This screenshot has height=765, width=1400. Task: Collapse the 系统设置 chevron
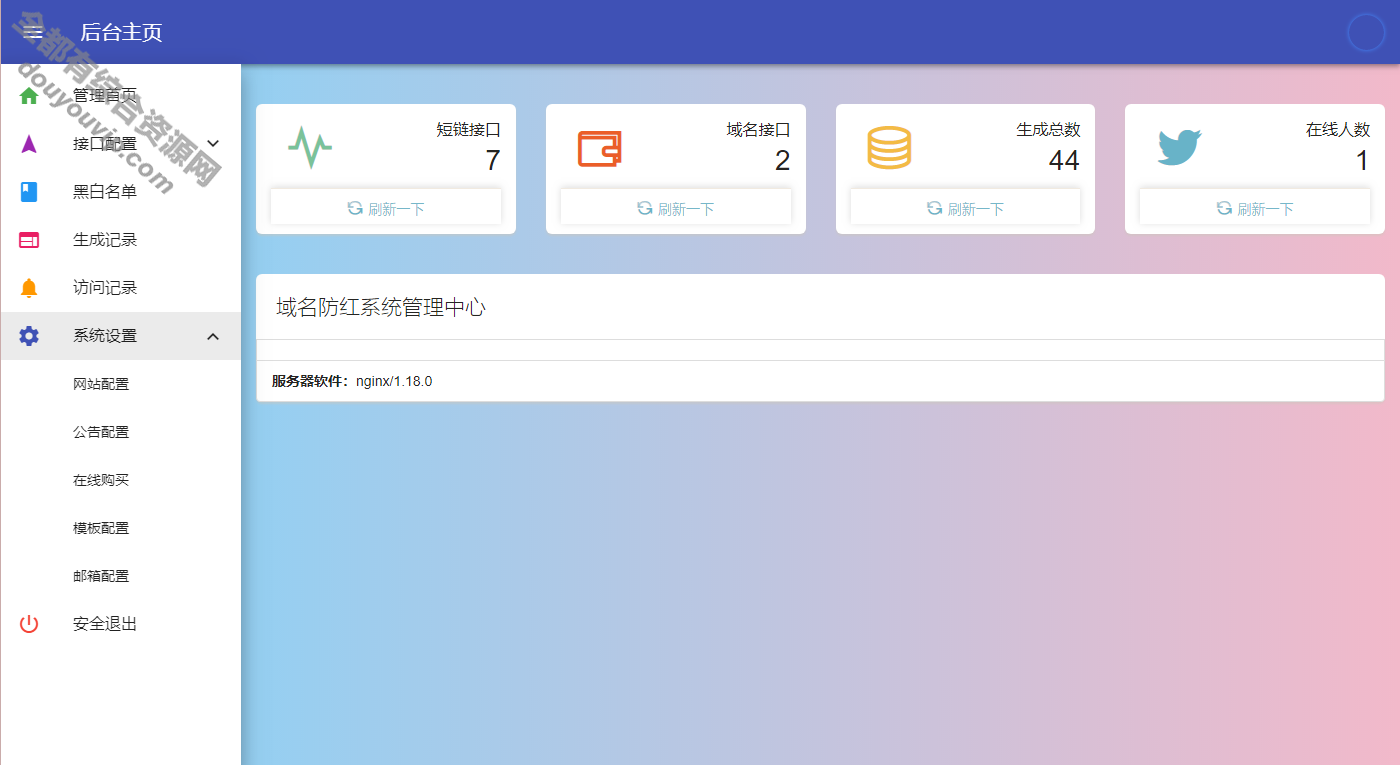(x=213, y=336)
